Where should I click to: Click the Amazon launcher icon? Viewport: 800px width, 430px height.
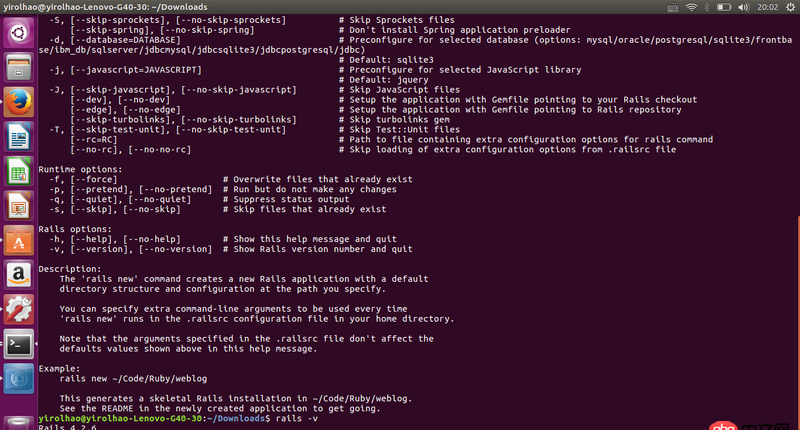pos(18,274)
